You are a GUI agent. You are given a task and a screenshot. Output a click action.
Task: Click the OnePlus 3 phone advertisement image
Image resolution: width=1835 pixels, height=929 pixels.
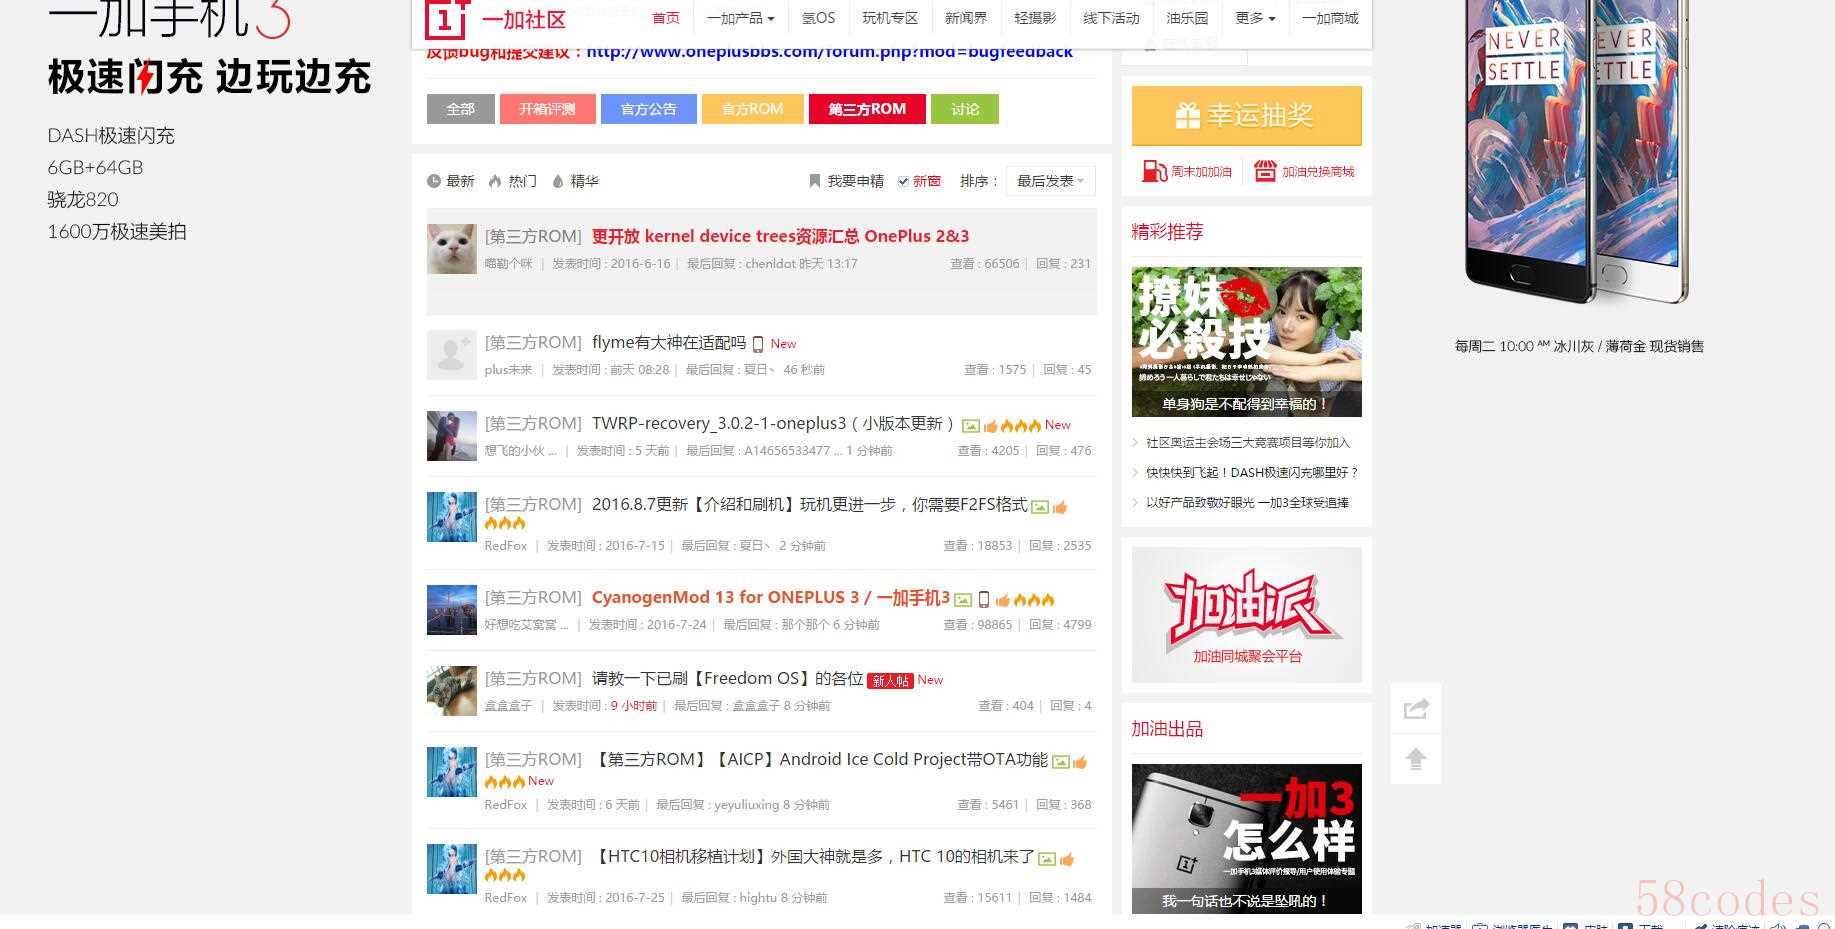[1578, 150]
